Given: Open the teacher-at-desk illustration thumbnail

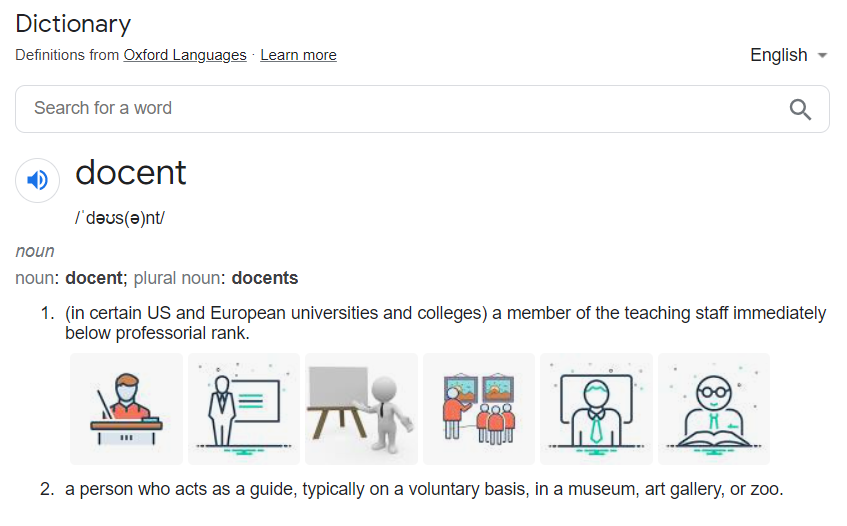Looking at the screenshot, I should pyautogui.click(x=126, y=409).
